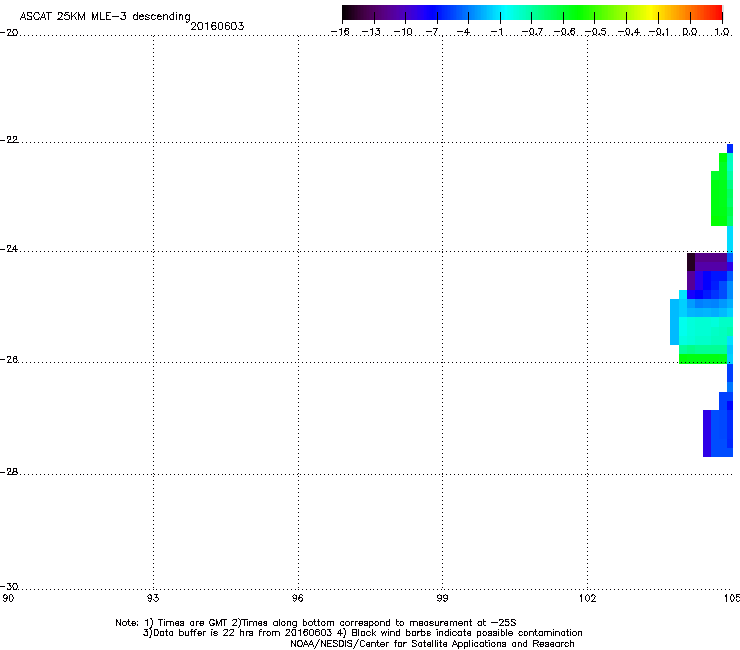Click the latitude axis label '-26'

[x=9, y=360]
